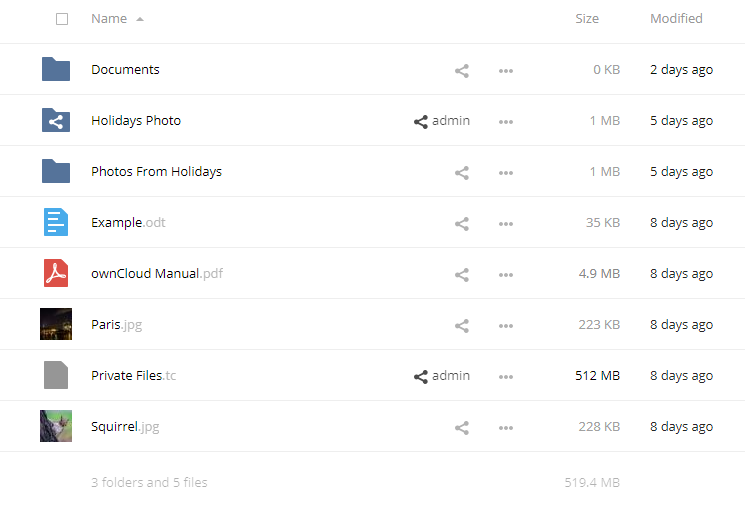This screenshot has width=745, height=505.
Task: Sort files by Size column
Action: click(x=587, y=19)
